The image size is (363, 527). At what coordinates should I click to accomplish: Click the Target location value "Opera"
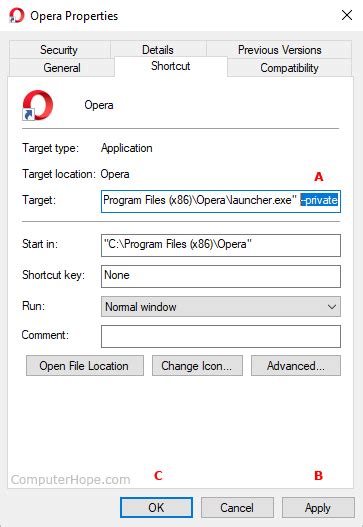coord(115,174)
